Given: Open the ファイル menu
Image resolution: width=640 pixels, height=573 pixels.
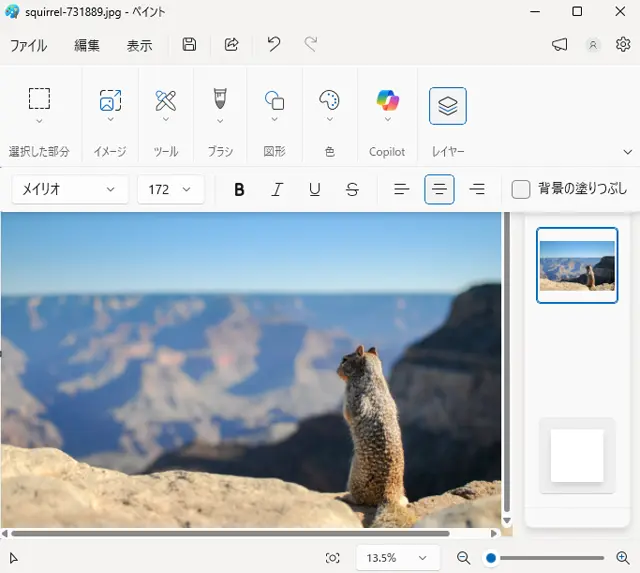Looking at the screenshot, I should click(28, 45).
